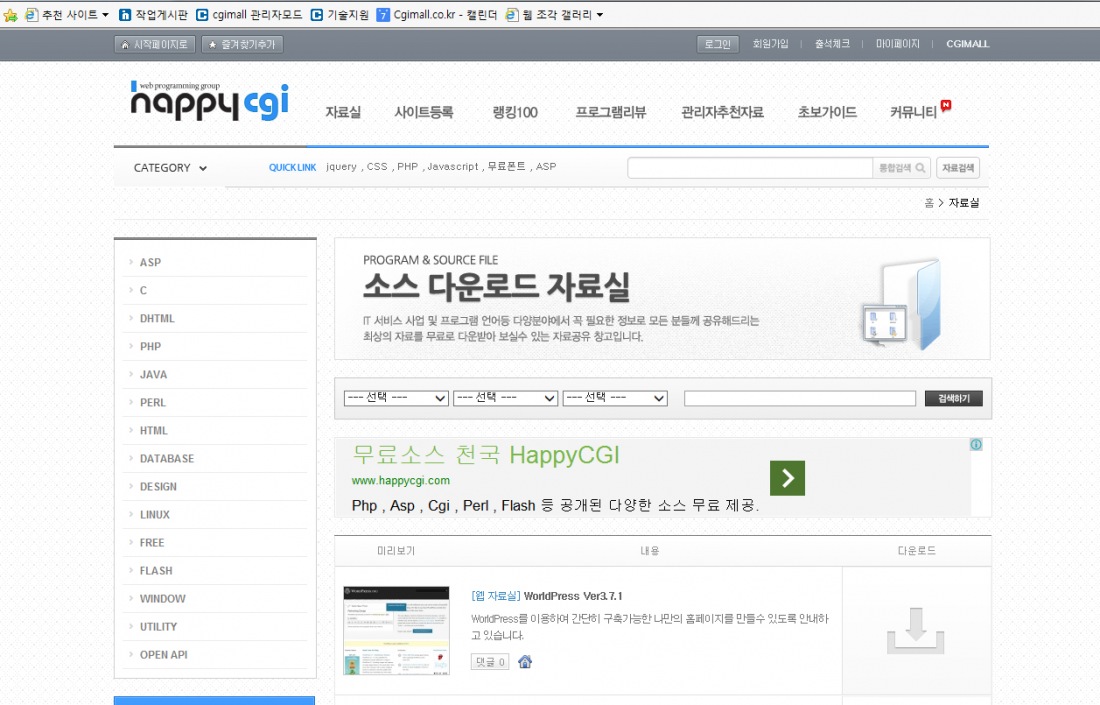Click the home icon under WordPress entry
This screenshot has height=705, width=1100.
point(525,661)
